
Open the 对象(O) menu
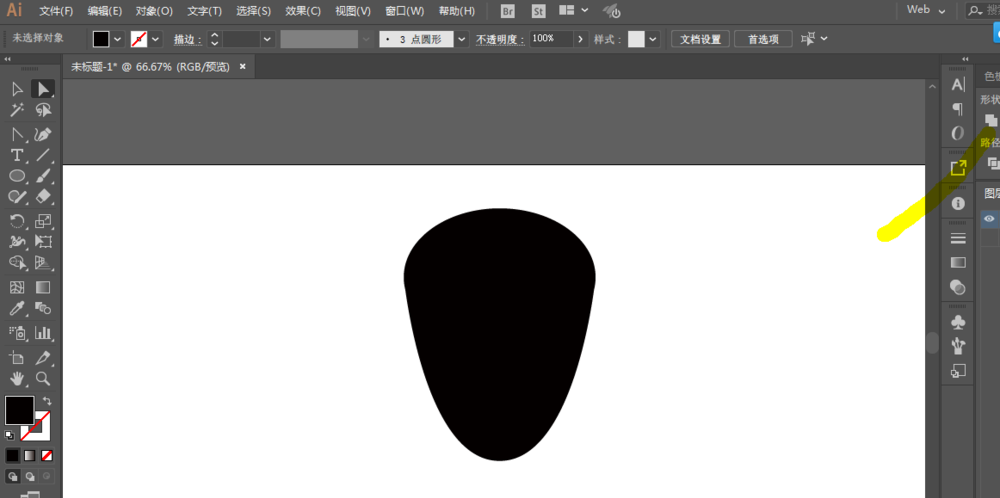pyautogui.click(x=154, y=11)
